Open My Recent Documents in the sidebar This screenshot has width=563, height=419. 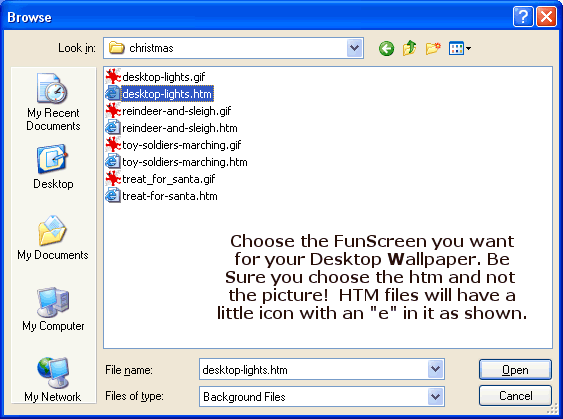(53, 102)
